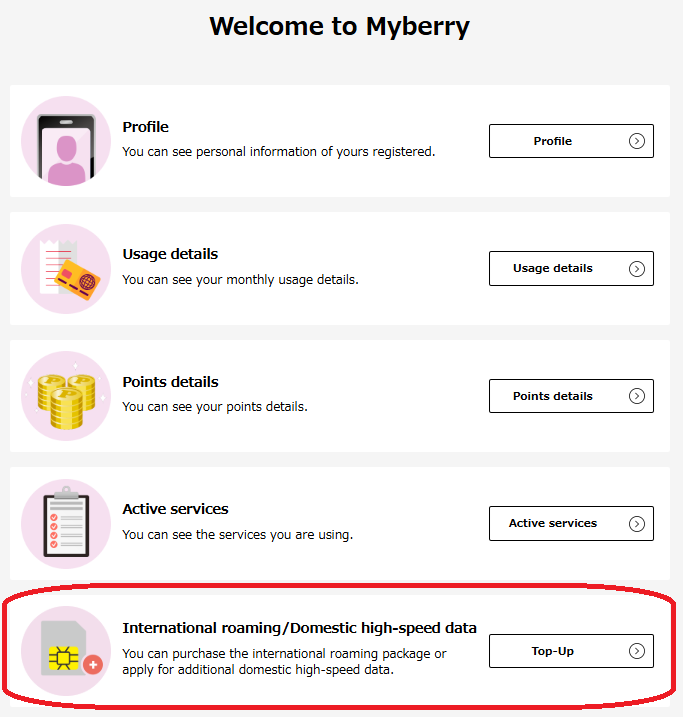683x717 pixels.
Task: Open the Active services button
Action: [x=571, y=524]
